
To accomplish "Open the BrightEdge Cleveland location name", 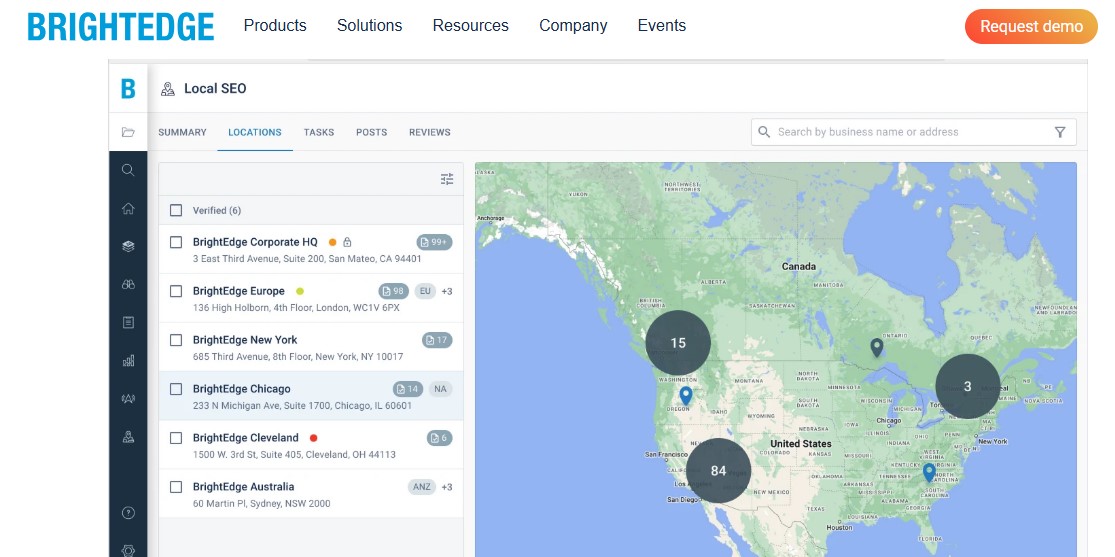I will coord(245,437).
